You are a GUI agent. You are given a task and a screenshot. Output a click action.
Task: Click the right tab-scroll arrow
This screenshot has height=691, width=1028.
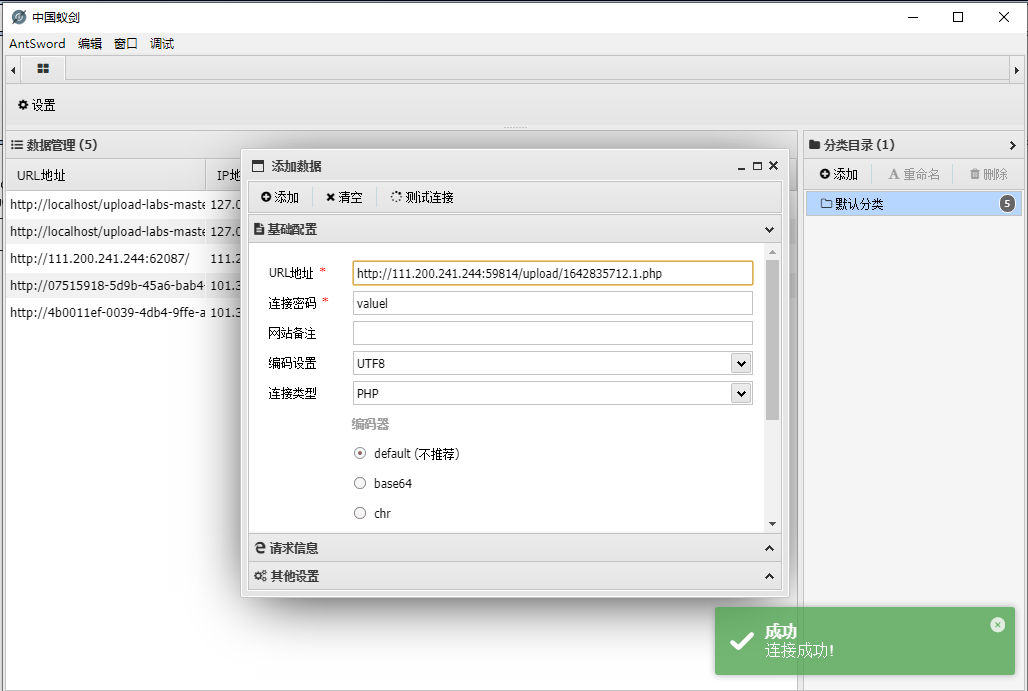coord(1016,69)
